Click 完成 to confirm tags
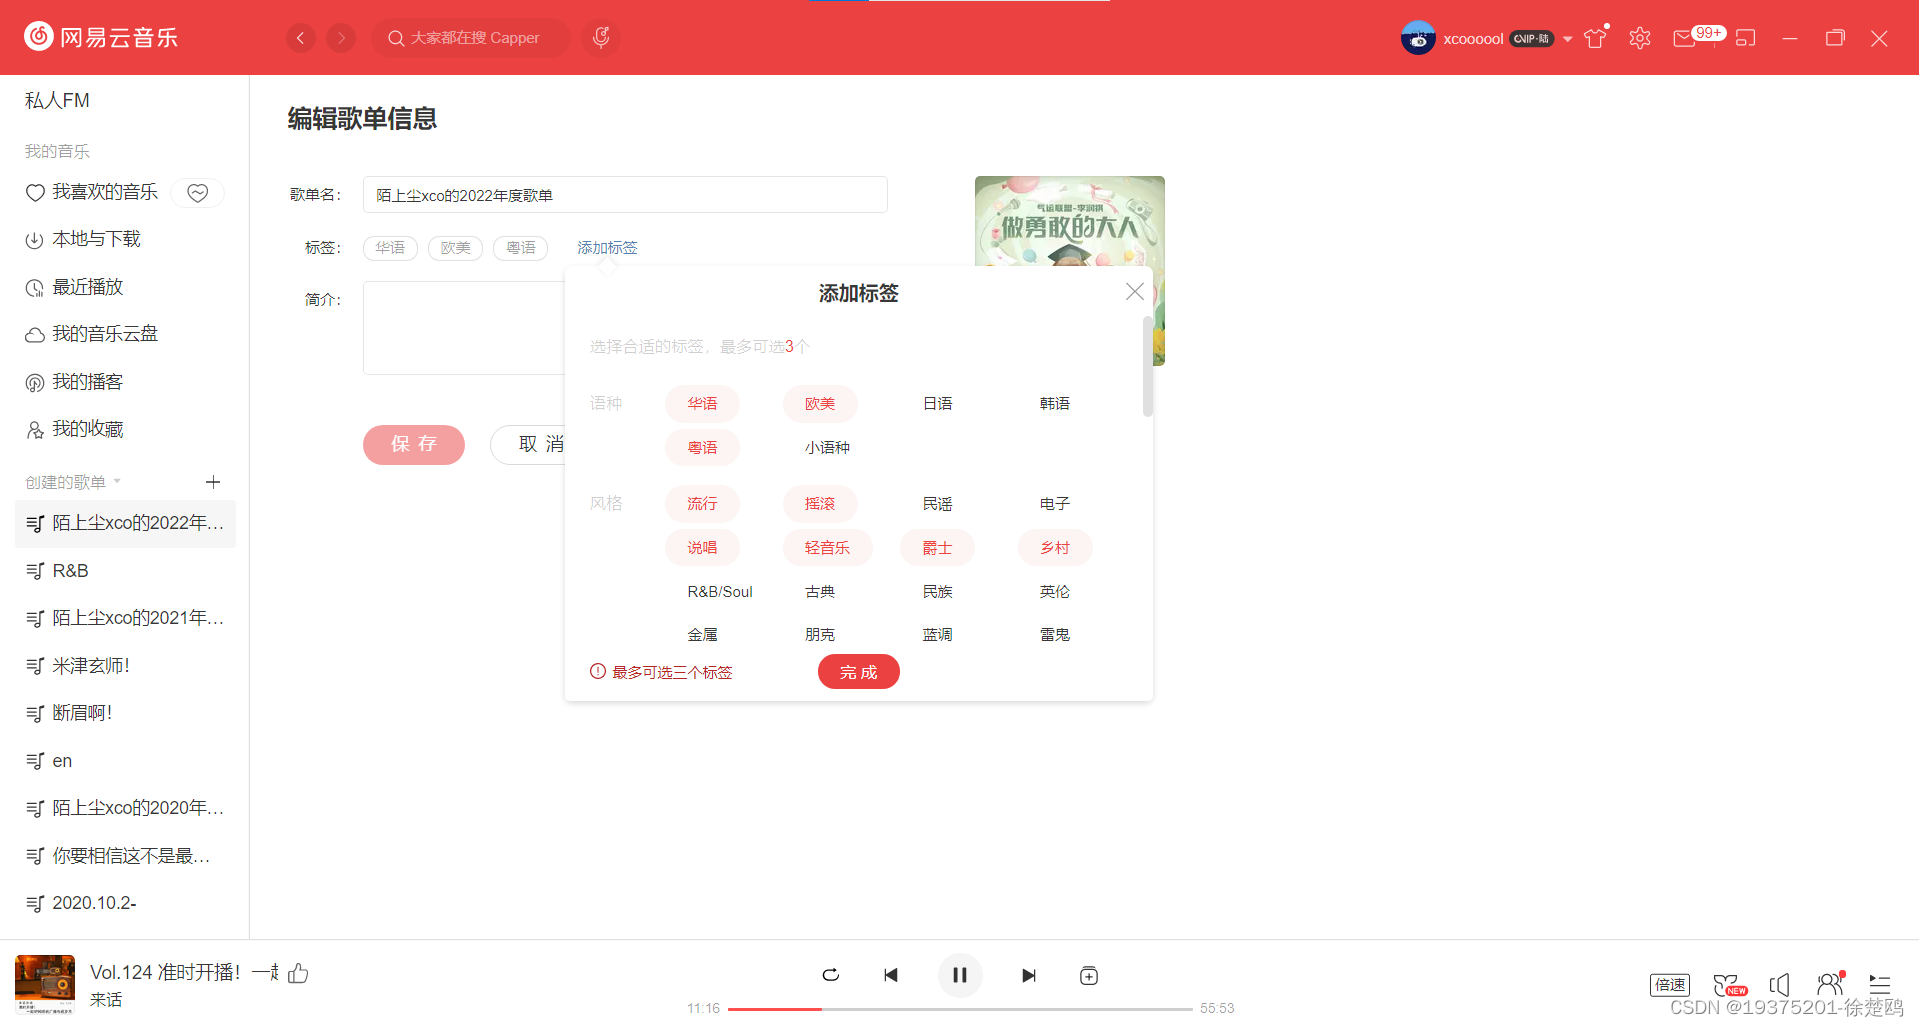The image size is (1919, 1027). (858, 672)
